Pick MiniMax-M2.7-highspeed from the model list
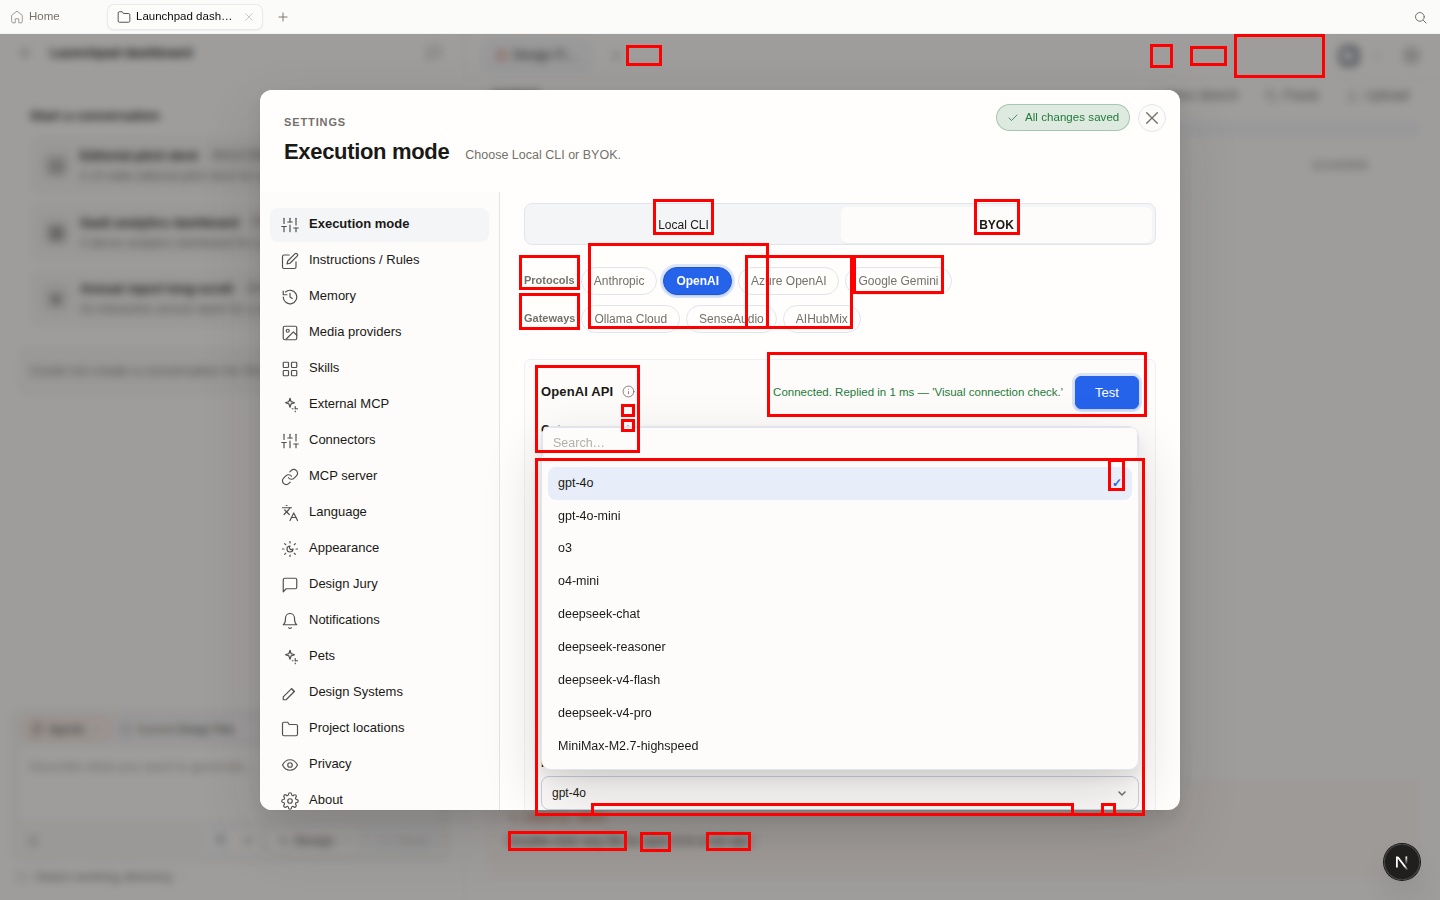The image size is (1440, 900). 839,746
